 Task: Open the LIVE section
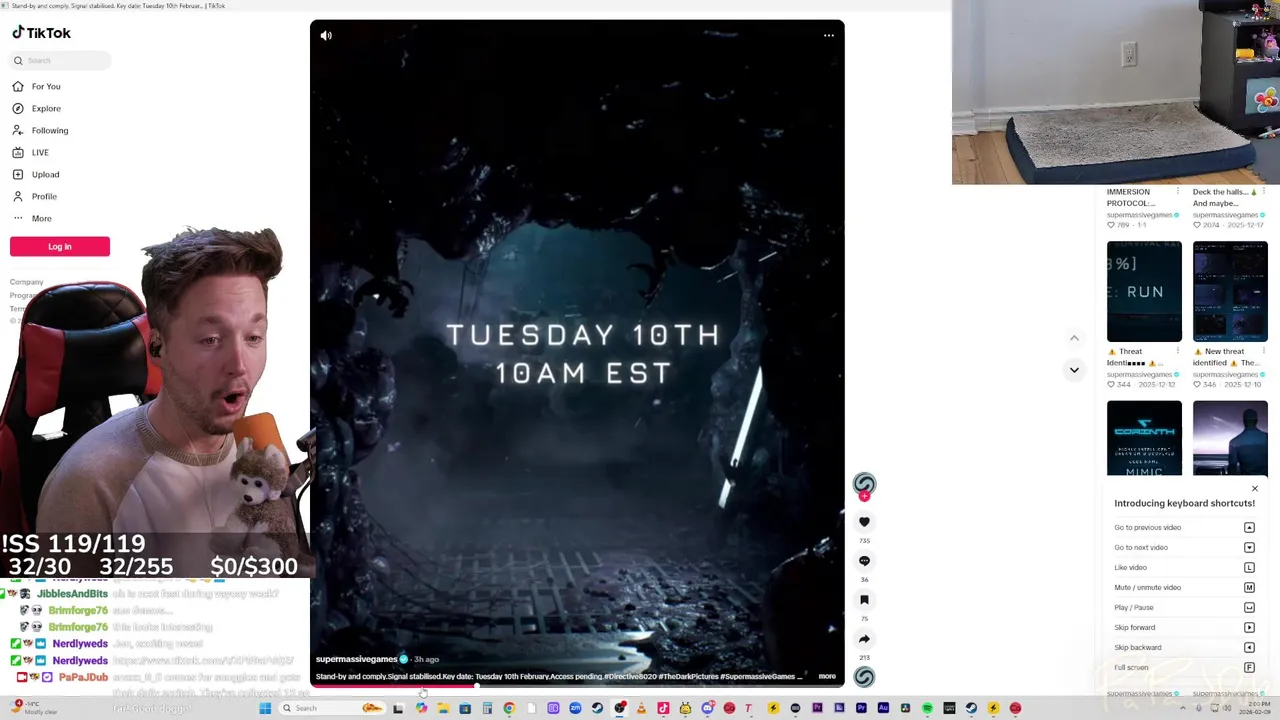point(40,152)
